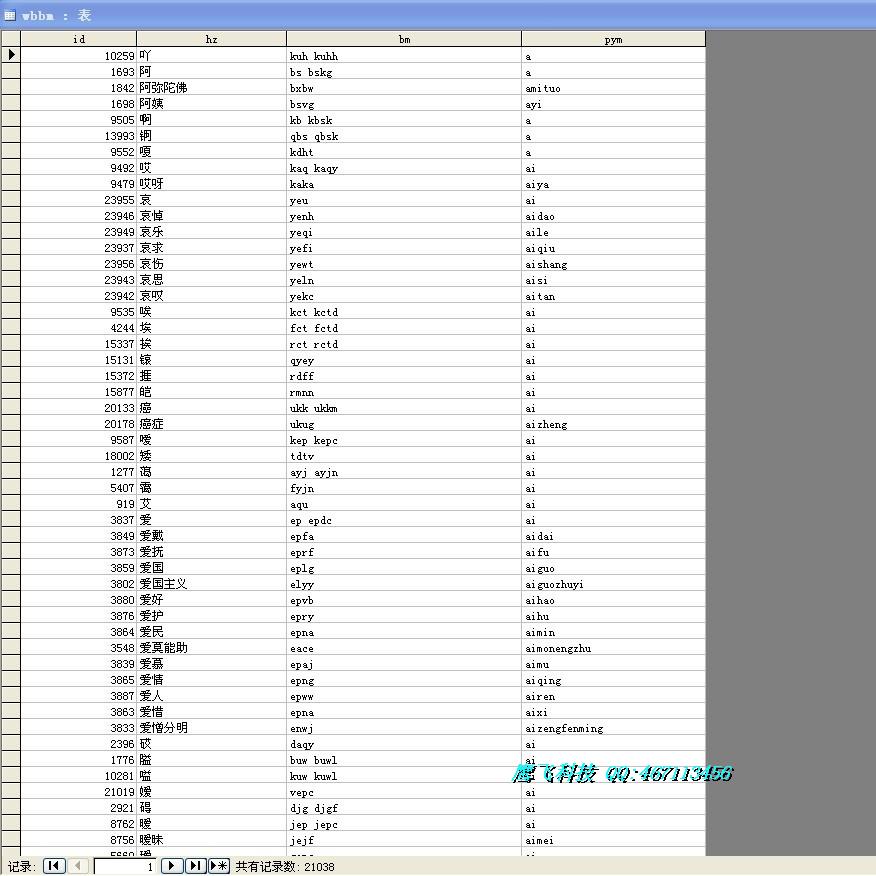Select the pym column header
876x876 pixels.
613,39
